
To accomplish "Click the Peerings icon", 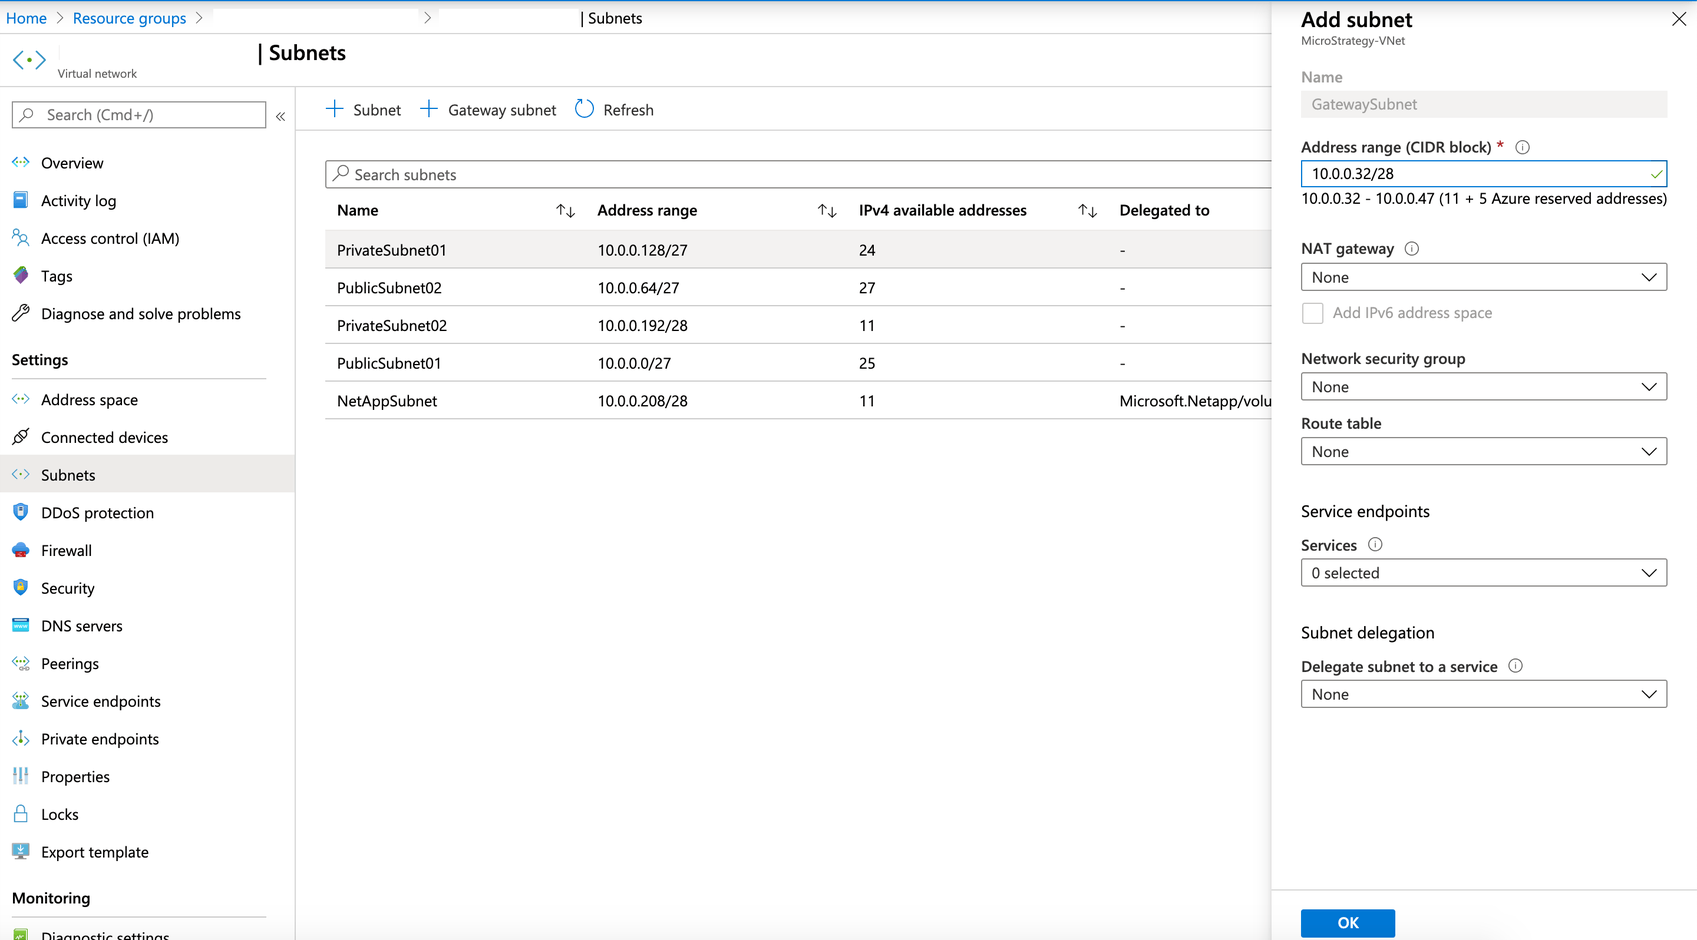I will pyautogui.click(x=20, y=663).
